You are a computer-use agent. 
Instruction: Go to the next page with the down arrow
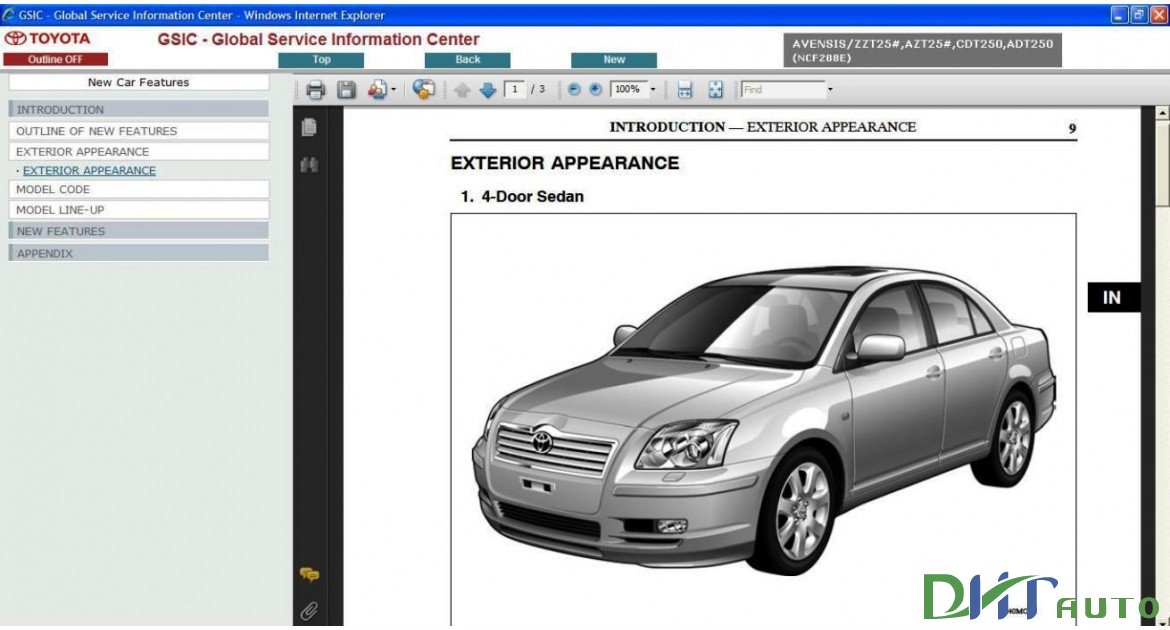[488, 89]
